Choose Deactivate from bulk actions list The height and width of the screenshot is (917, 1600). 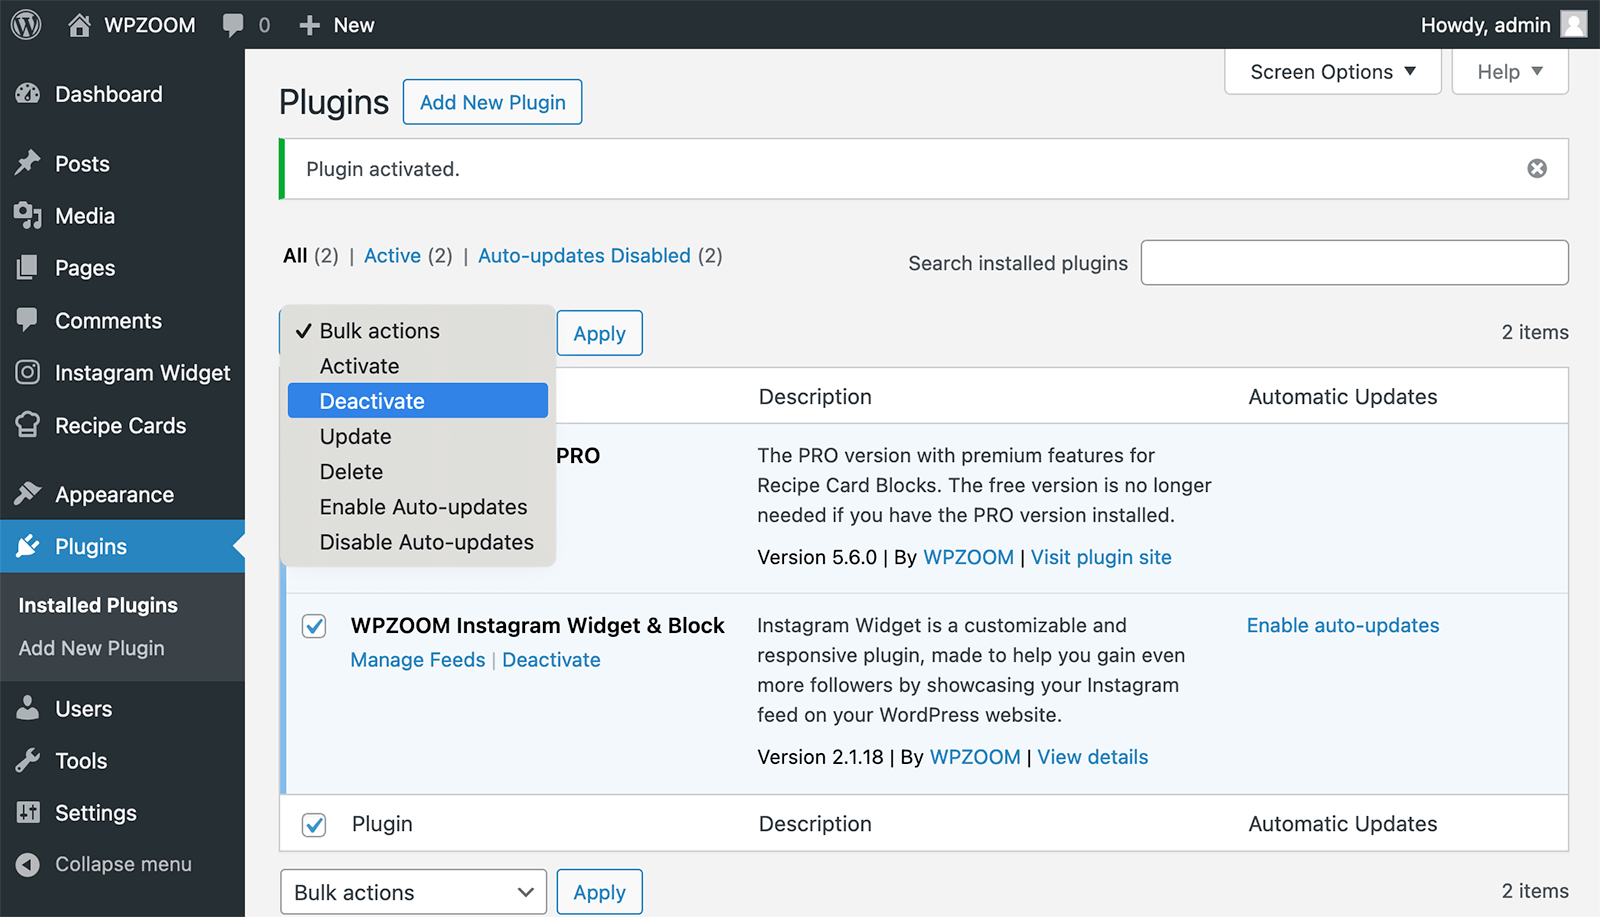point(418,401)
